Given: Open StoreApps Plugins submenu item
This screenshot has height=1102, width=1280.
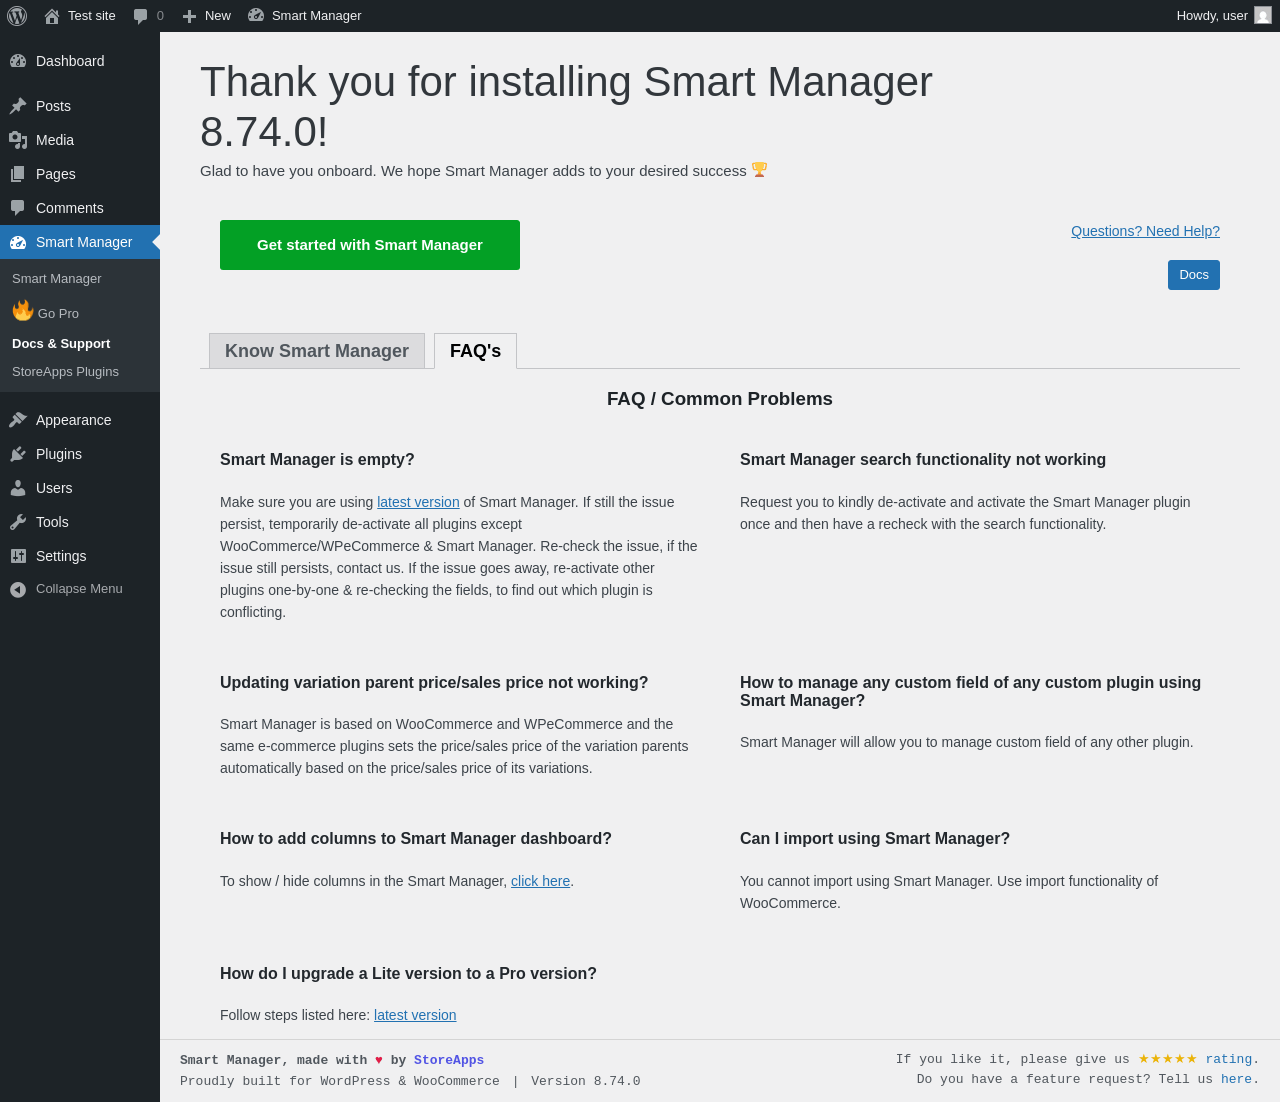Looking at the screenshot, I should pos(65,372).
